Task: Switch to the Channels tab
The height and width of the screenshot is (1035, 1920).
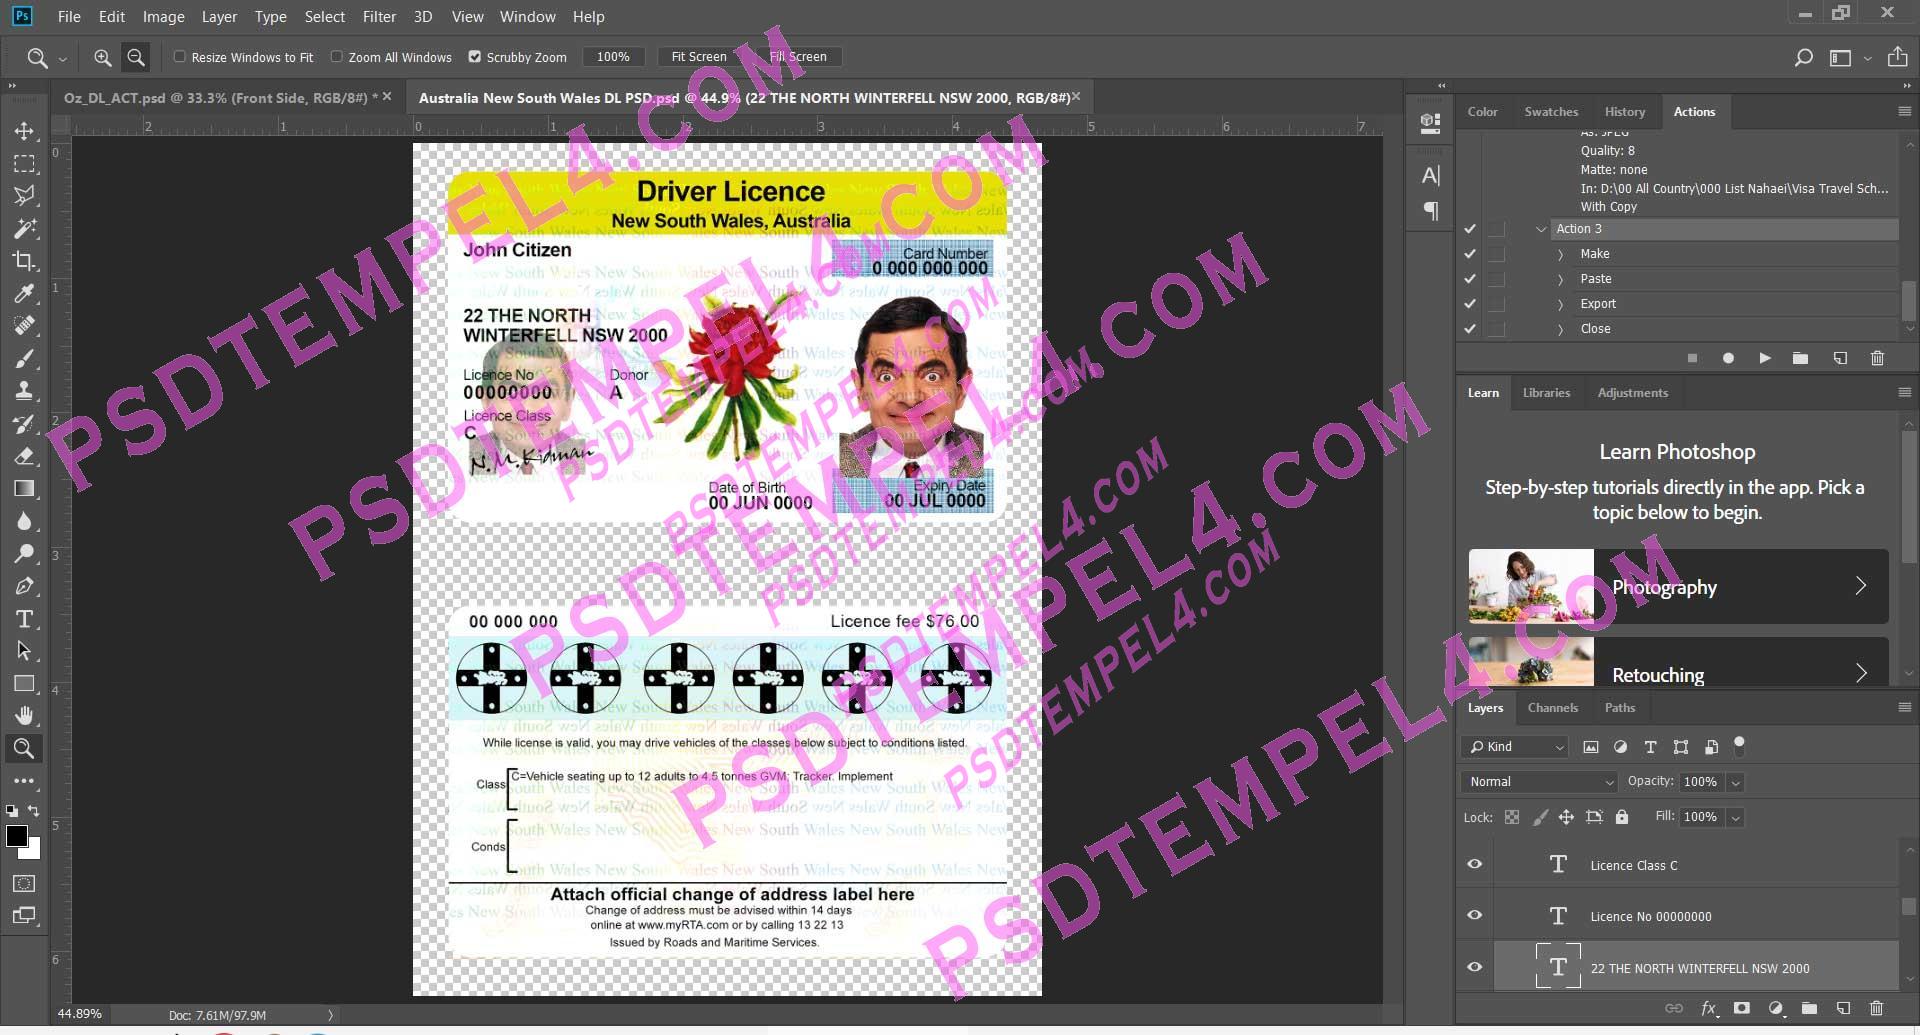Action: point(1553,707)
